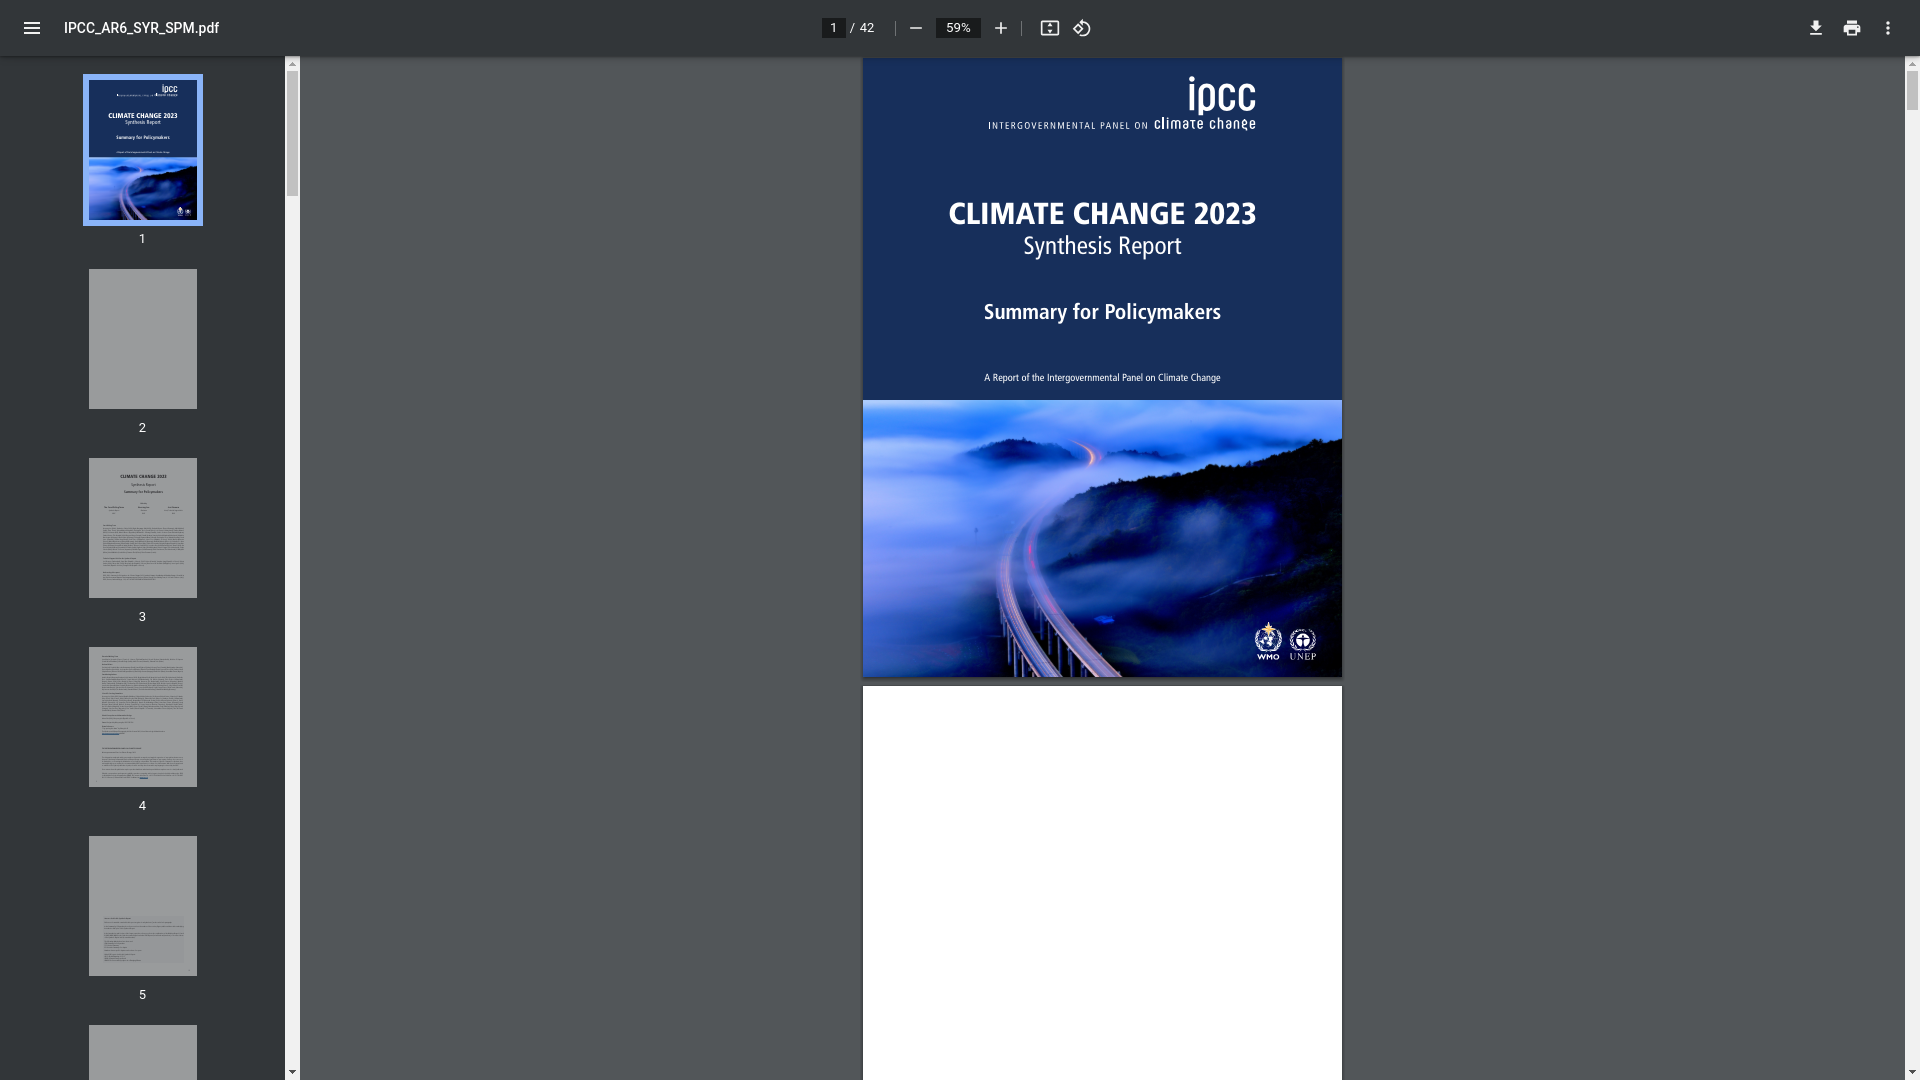Click the 59% zoom level field
The image size is (1920, 1080).
958,28
